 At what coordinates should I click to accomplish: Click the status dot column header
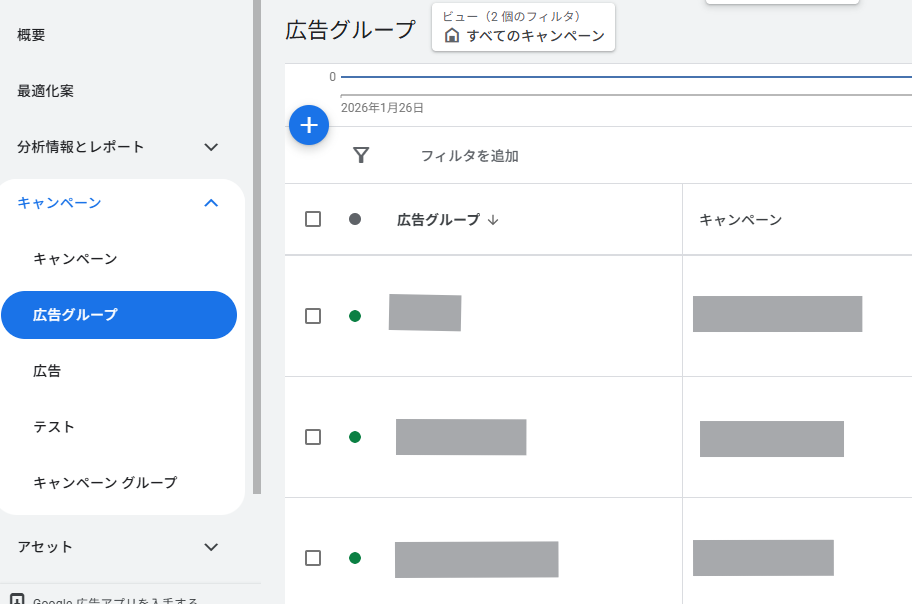[355, 219]
